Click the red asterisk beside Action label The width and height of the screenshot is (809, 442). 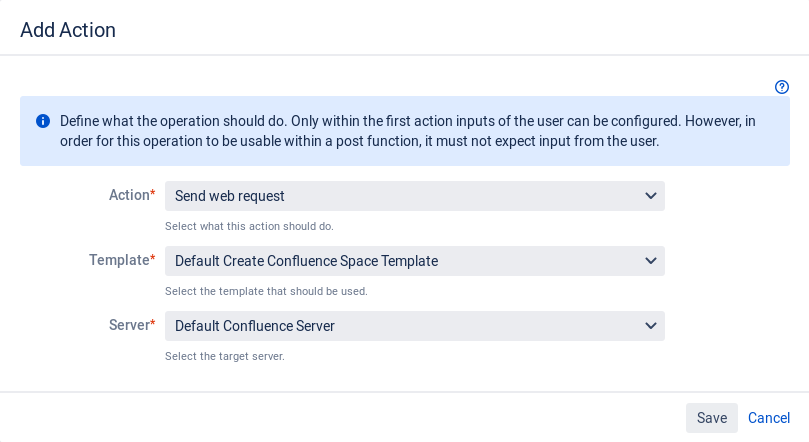(x=153, y=192)
